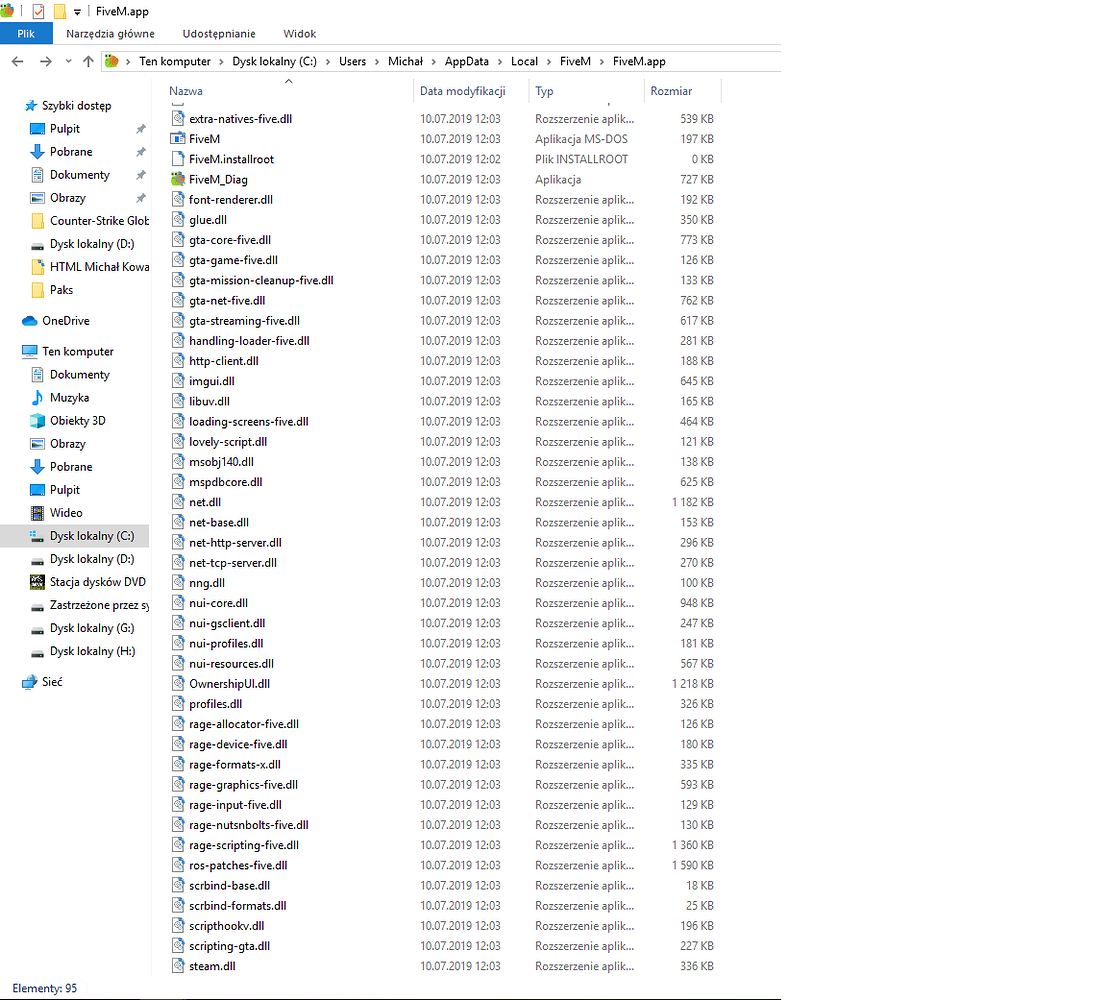This screenshot has height=1000, width=1106.
Task: Select OneDrive in navigation pane
Action: (x=66, y=321)
